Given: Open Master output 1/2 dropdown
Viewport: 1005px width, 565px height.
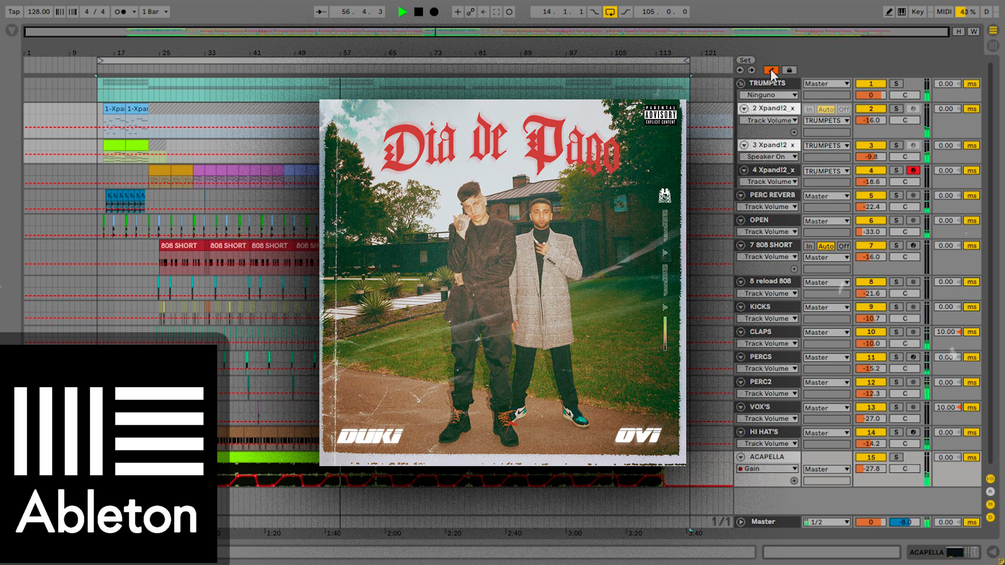Looking at the screenshot, I should pyautogui.click(x=827, y=522).
